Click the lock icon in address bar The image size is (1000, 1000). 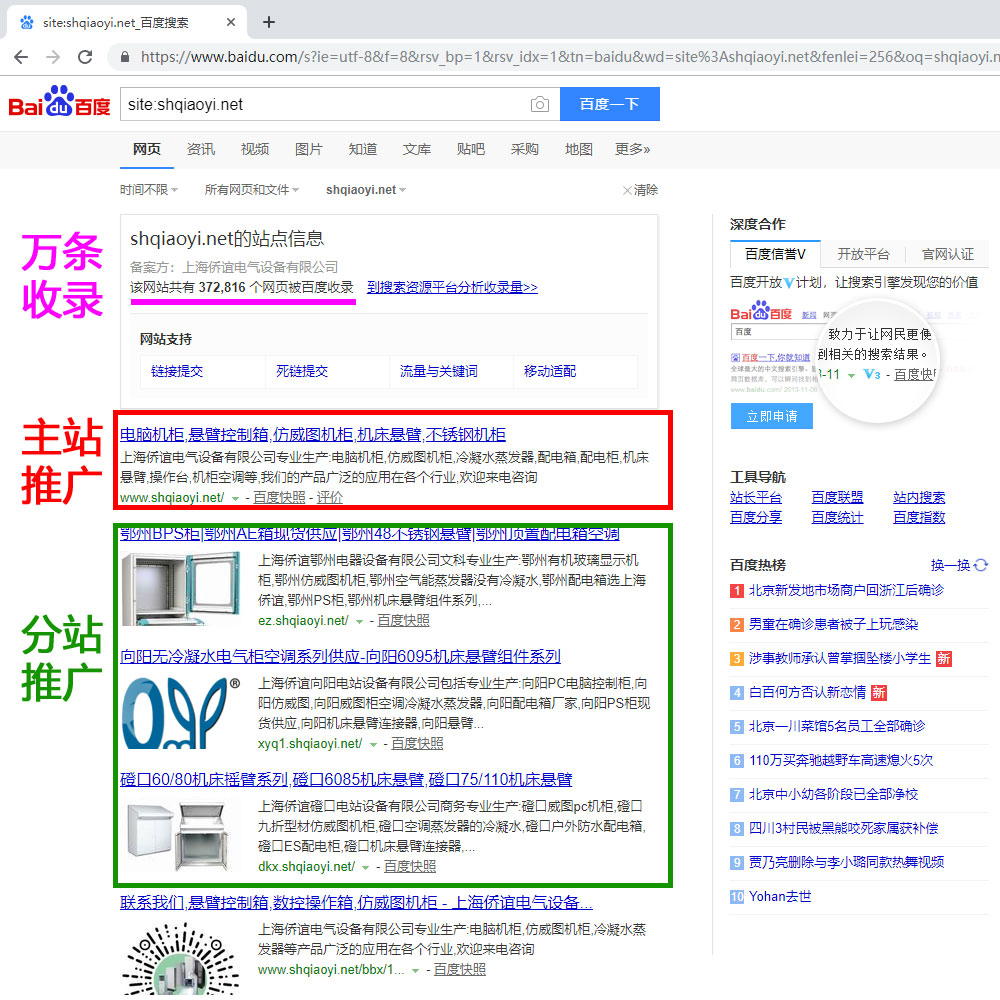pyautogui.click(x=125, y=57)
